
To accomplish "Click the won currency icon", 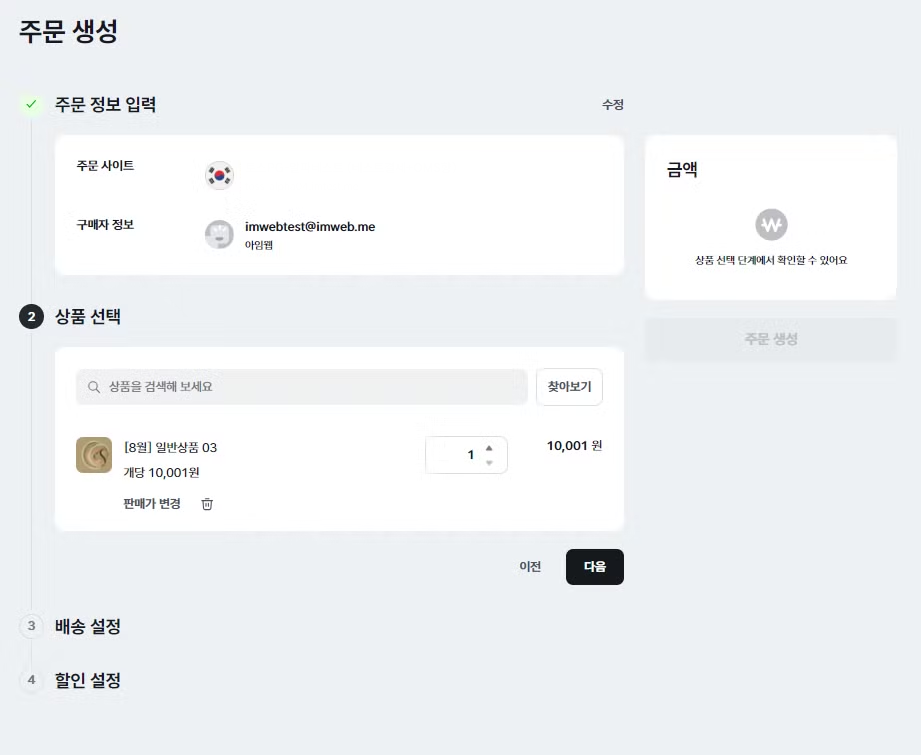I will coord(771,224).
